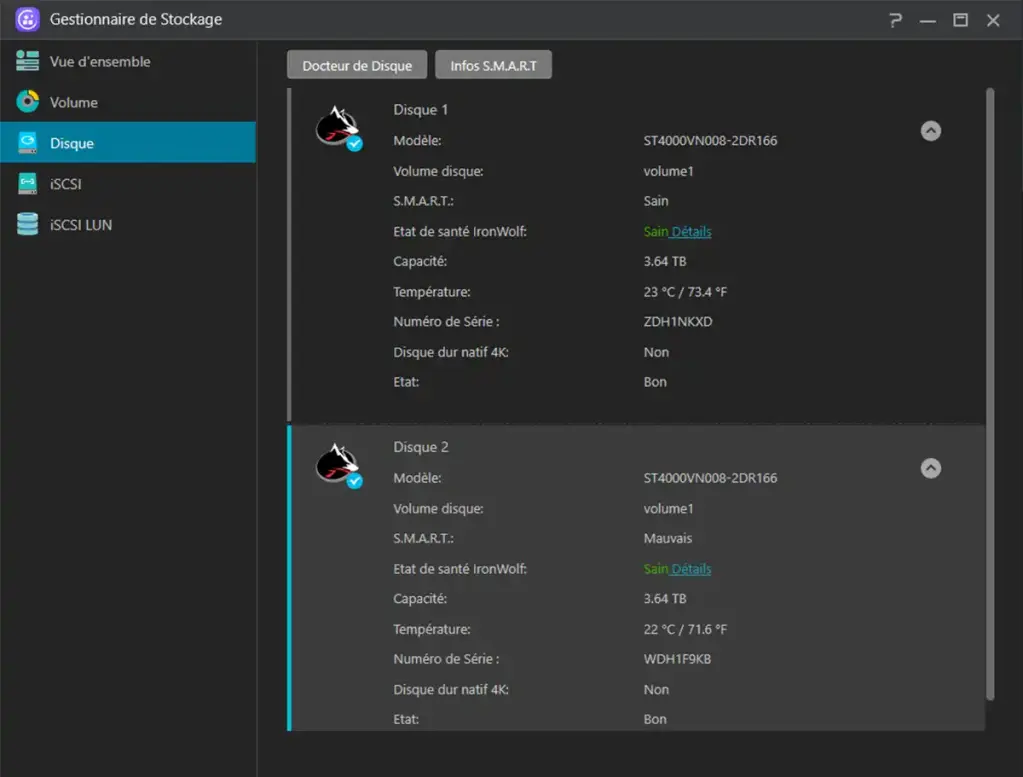
Task: Click the vertical scrollbar of disk list
Action: pyautogui.click(x=990, y=390)
